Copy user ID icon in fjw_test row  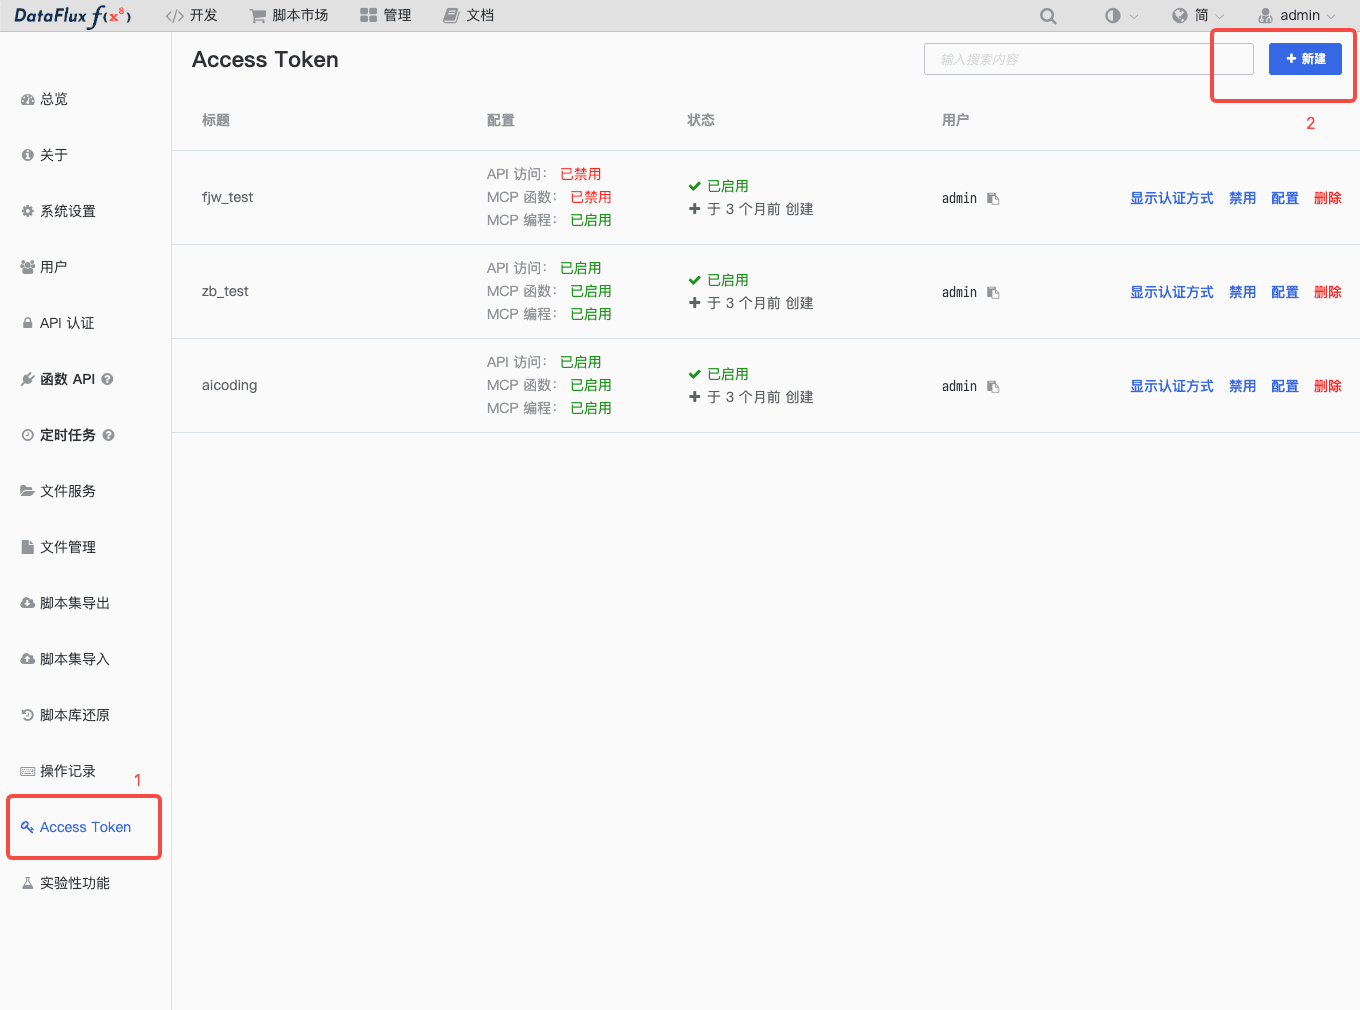pos(993,199)
